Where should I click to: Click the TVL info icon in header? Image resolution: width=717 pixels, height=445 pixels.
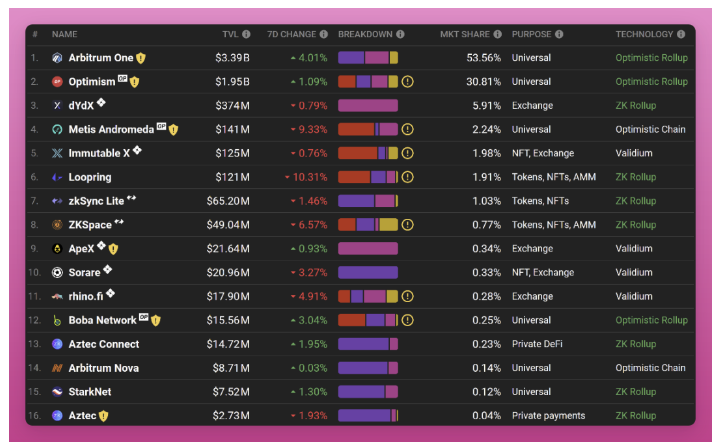coord(246,34)
